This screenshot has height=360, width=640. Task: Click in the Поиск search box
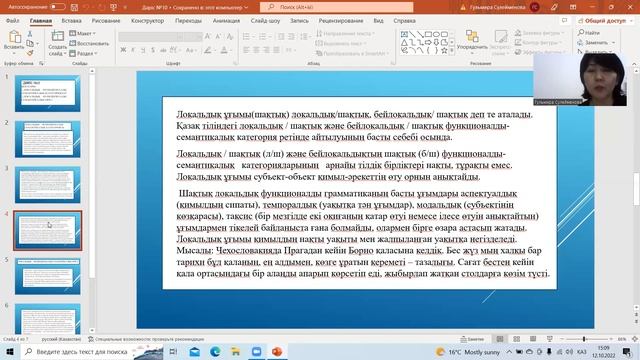[x=337, y=7]
